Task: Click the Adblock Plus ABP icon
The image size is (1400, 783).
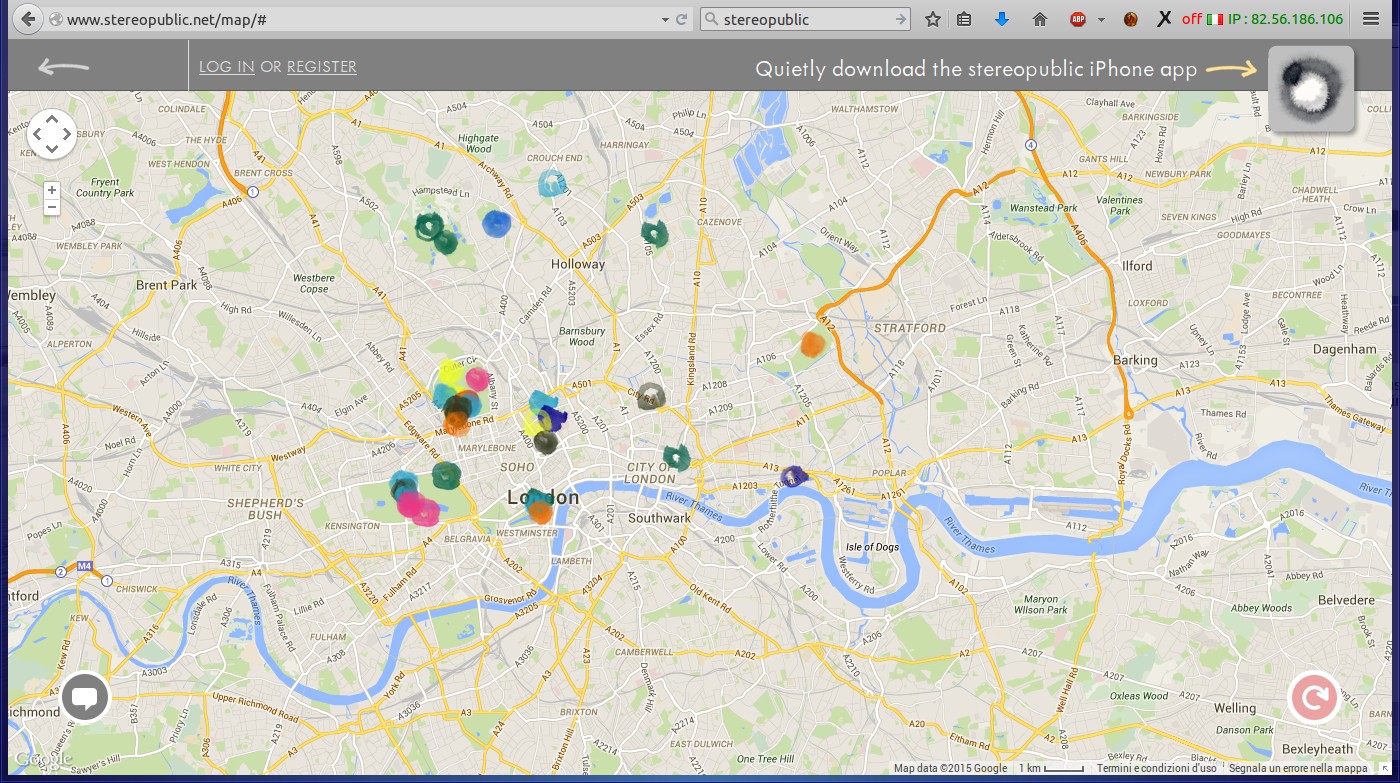Action: click(1078, 19)
